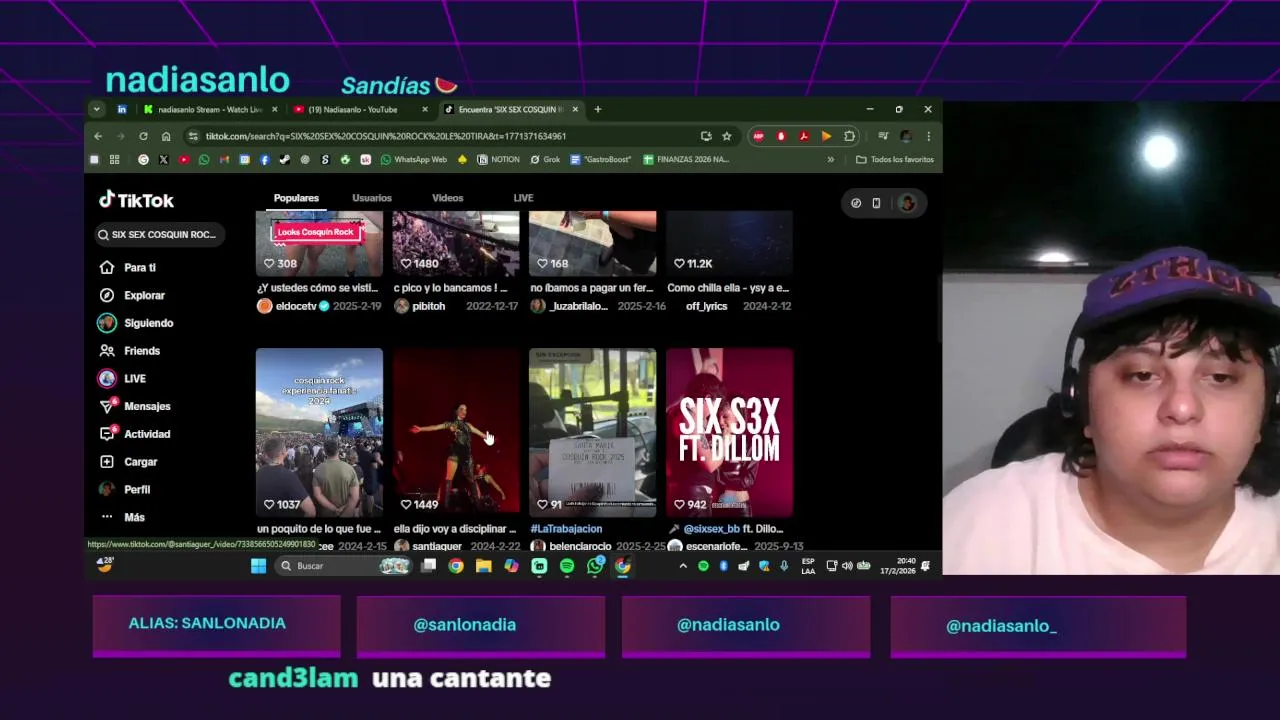This screenshot has height=720, width=1280.
Task: Switch to the Usuarios tab
Action: (371, 198)
